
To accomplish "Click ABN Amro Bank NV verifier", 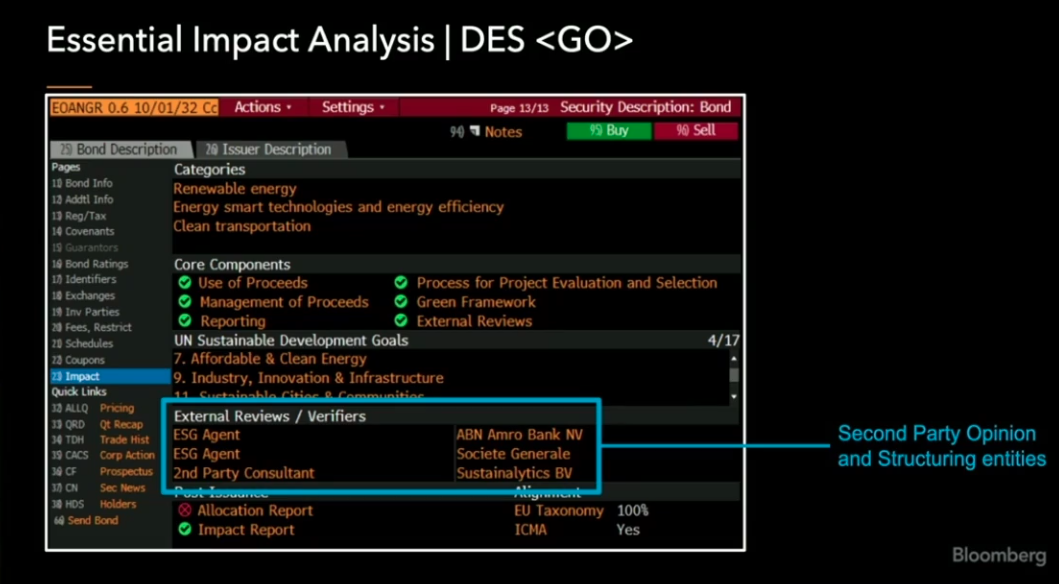I will click(519, 435).
